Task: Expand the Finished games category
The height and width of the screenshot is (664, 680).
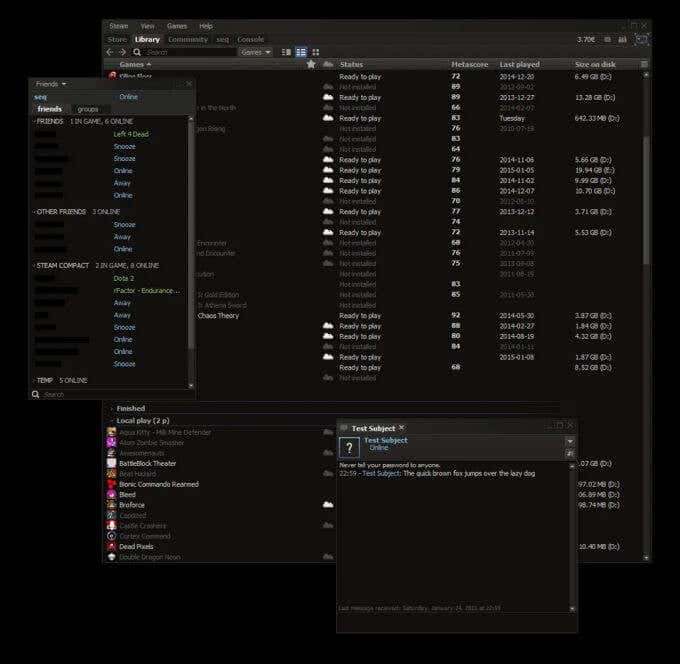Action: (110, 408)
